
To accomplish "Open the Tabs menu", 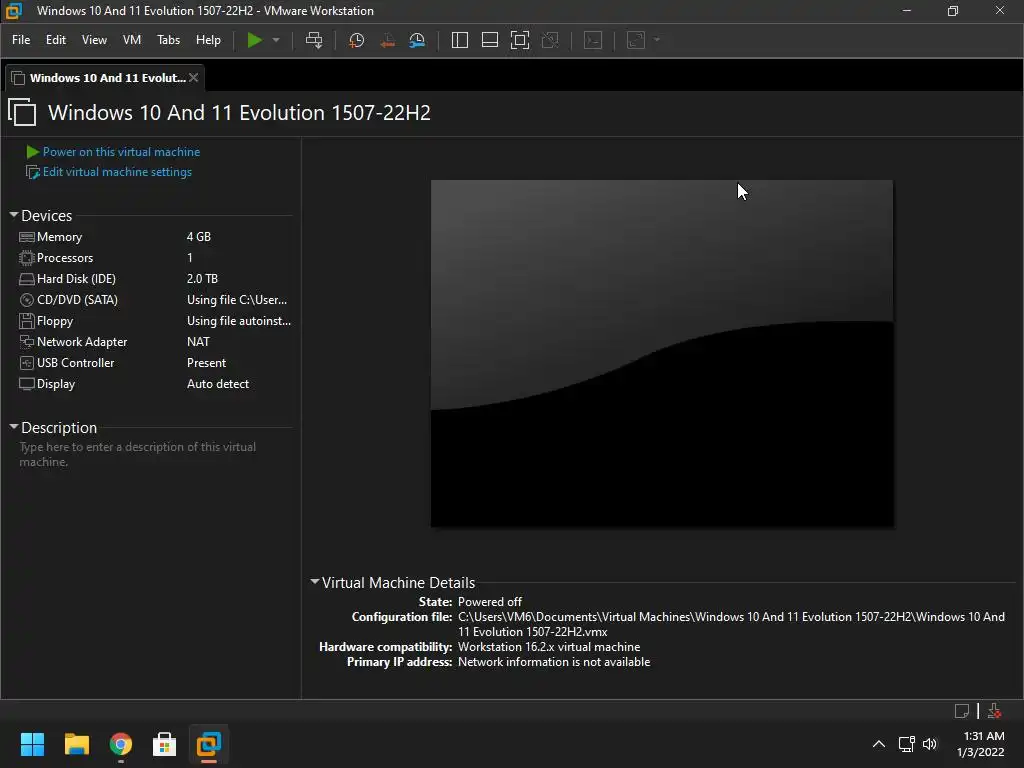I will pyautogui.click(x=168, y=40).
